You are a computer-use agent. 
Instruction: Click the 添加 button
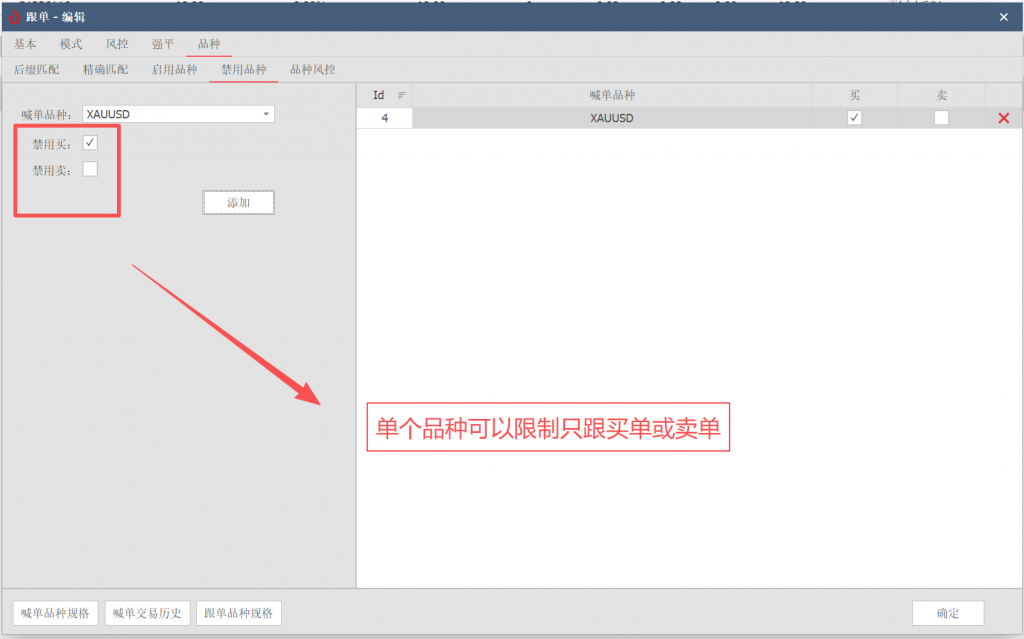point(238,202)
